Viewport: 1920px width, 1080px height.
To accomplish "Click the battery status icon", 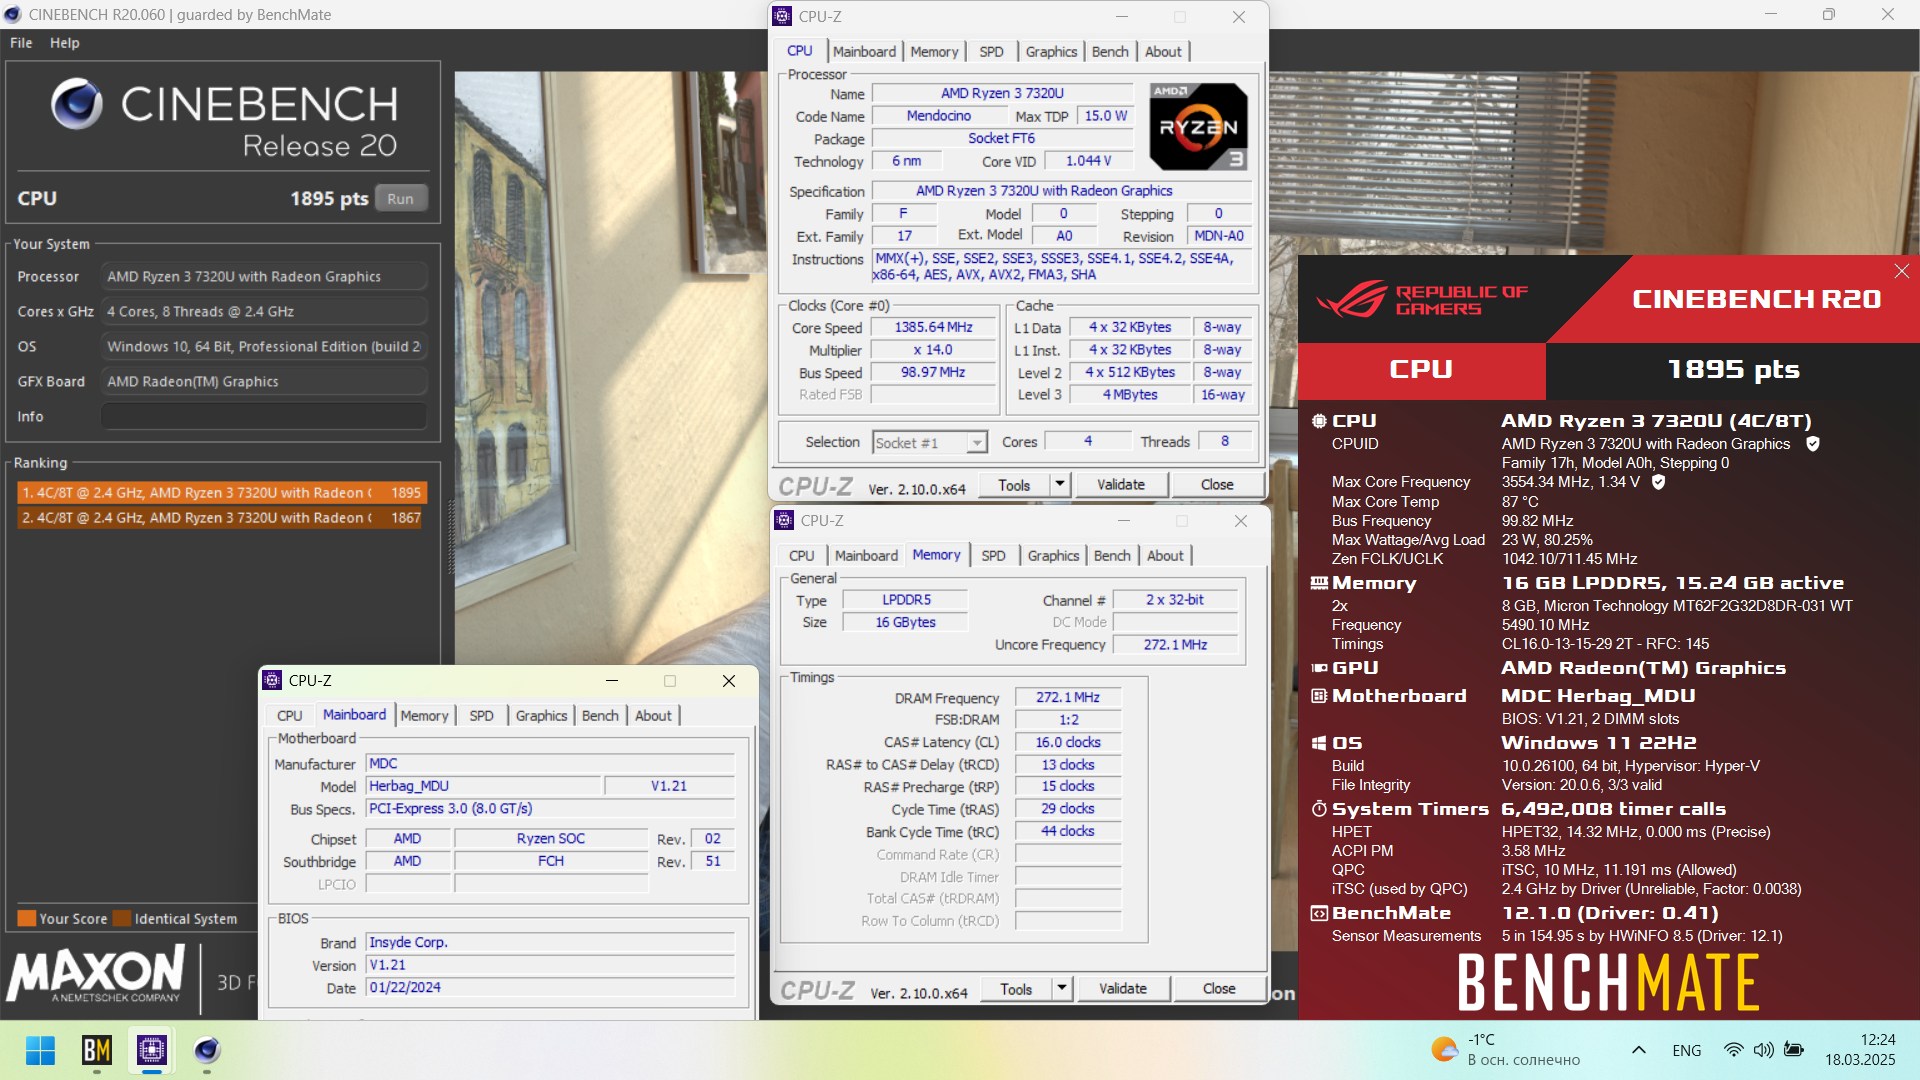I will (x=1794, y=1050).
